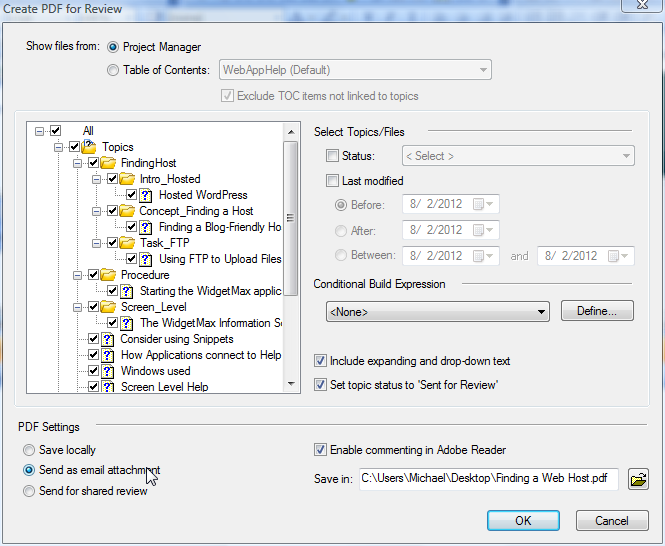Collapse the All tree root node

point(39,131)
